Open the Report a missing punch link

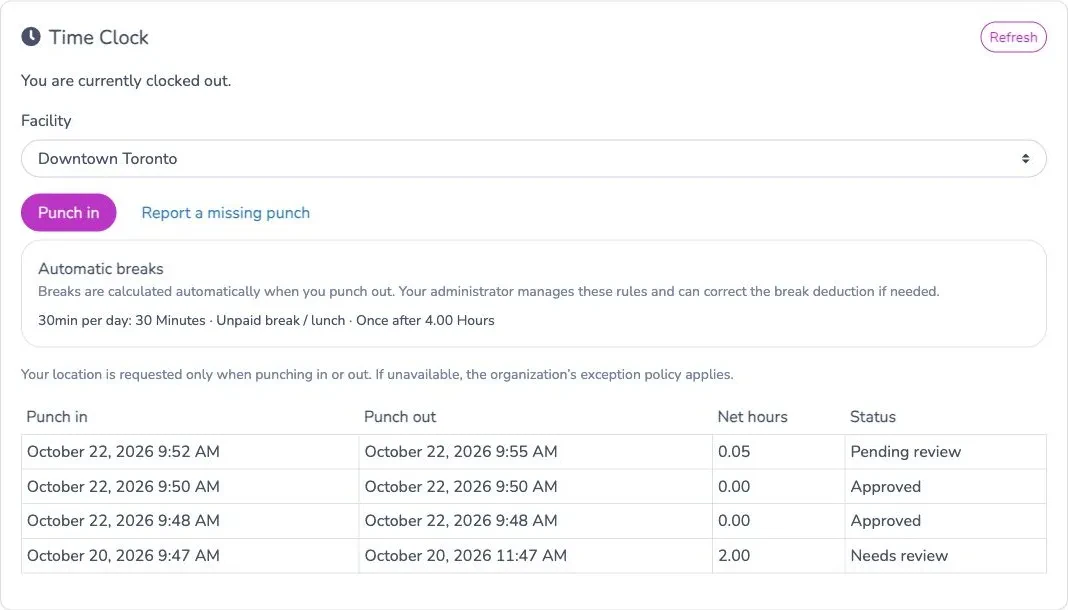[x=225, y=213]
